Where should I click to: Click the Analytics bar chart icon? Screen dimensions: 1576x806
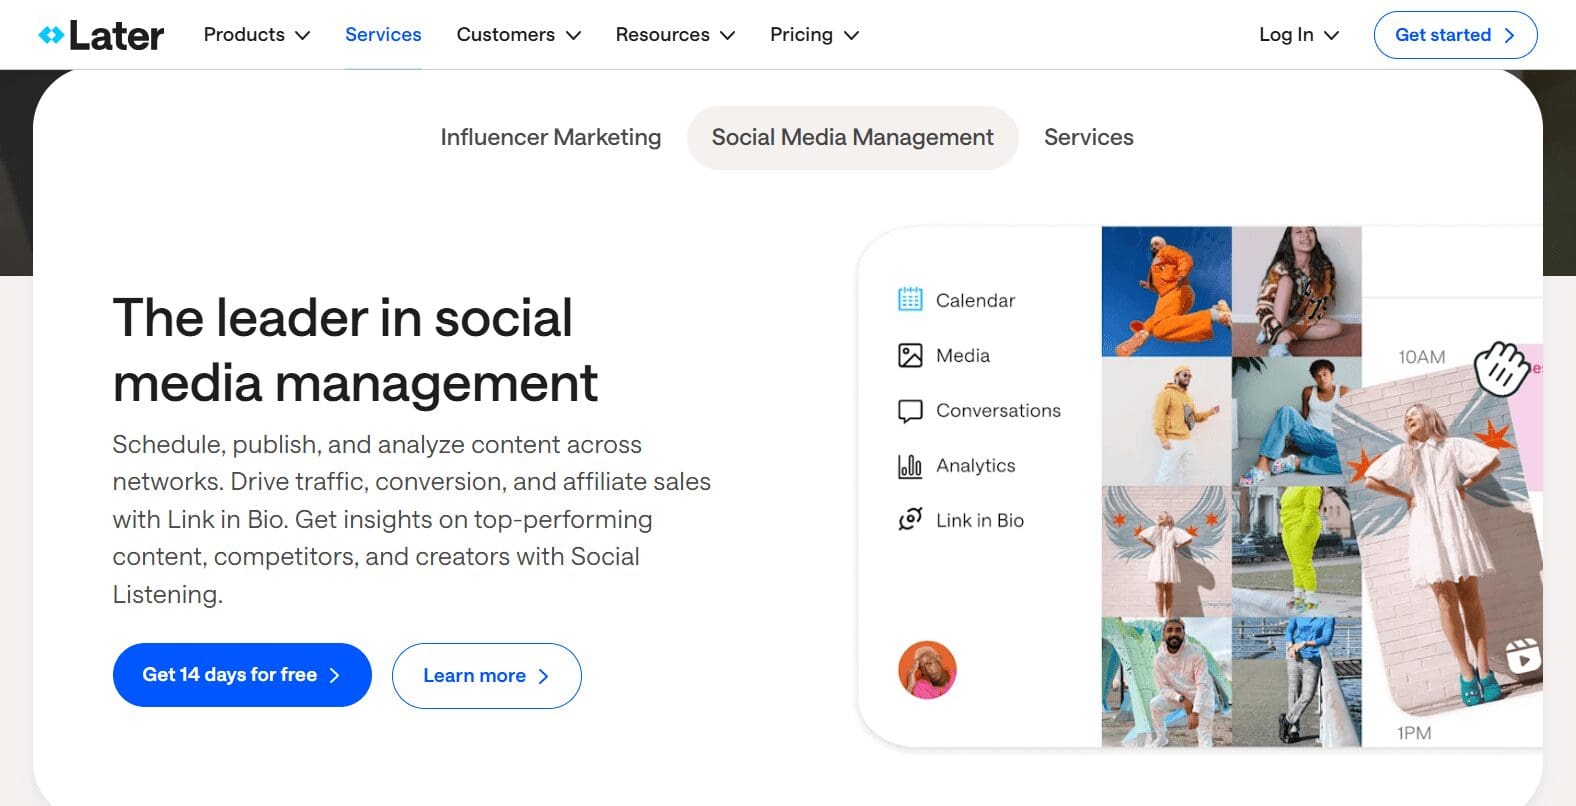pos(910,466)
